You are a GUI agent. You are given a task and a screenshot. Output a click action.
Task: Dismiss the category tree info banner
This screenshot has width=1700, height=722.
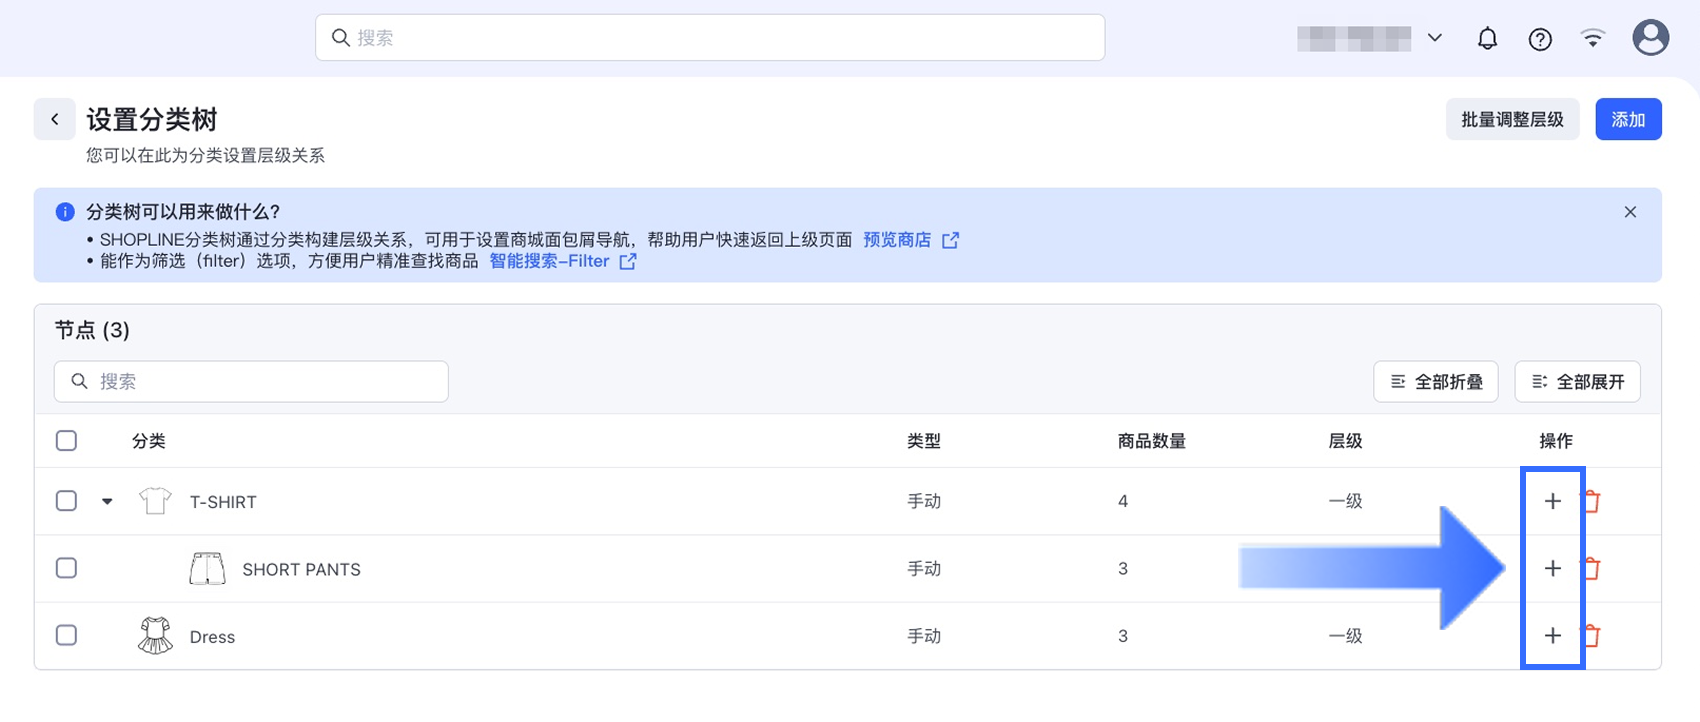coord(1630,212)
